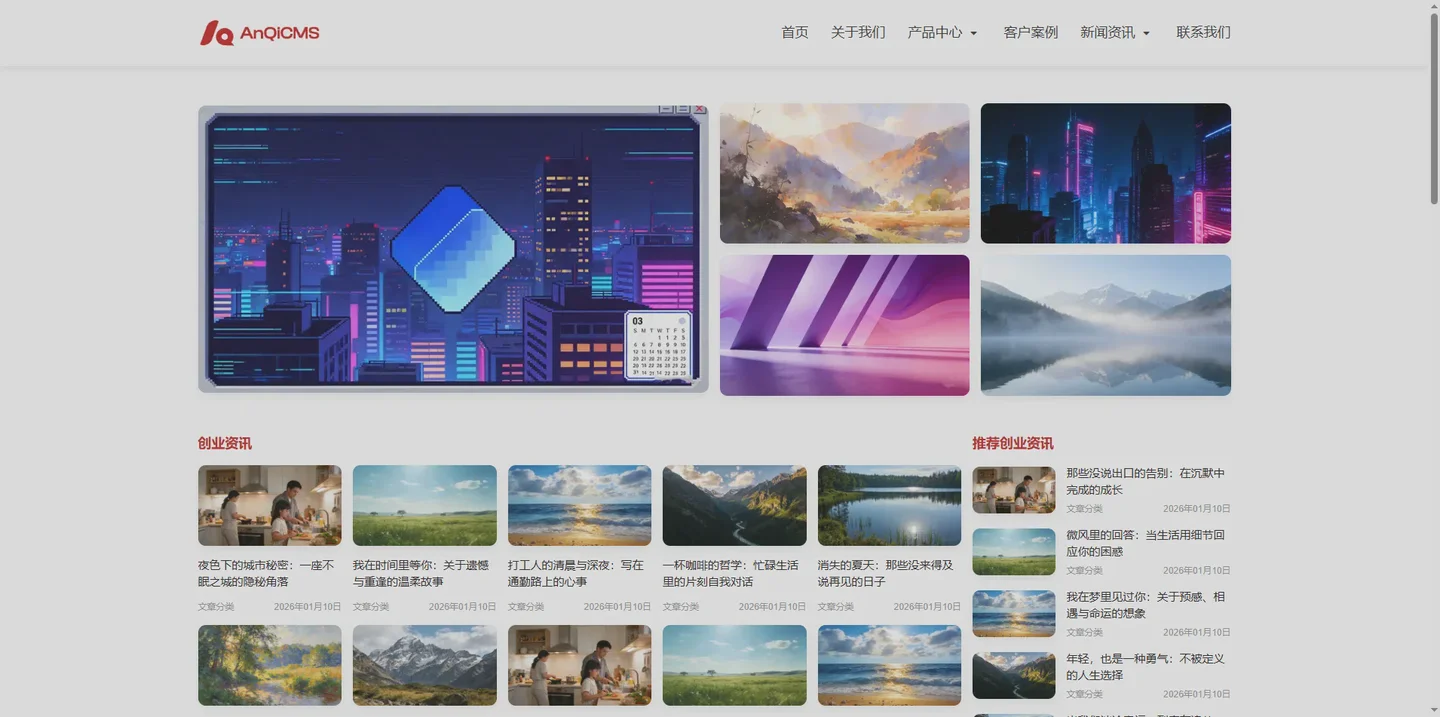This screenshot has height=717, width=1440.
Task: Open article 夜色下的城市秘密
Action: coord(266,573)
